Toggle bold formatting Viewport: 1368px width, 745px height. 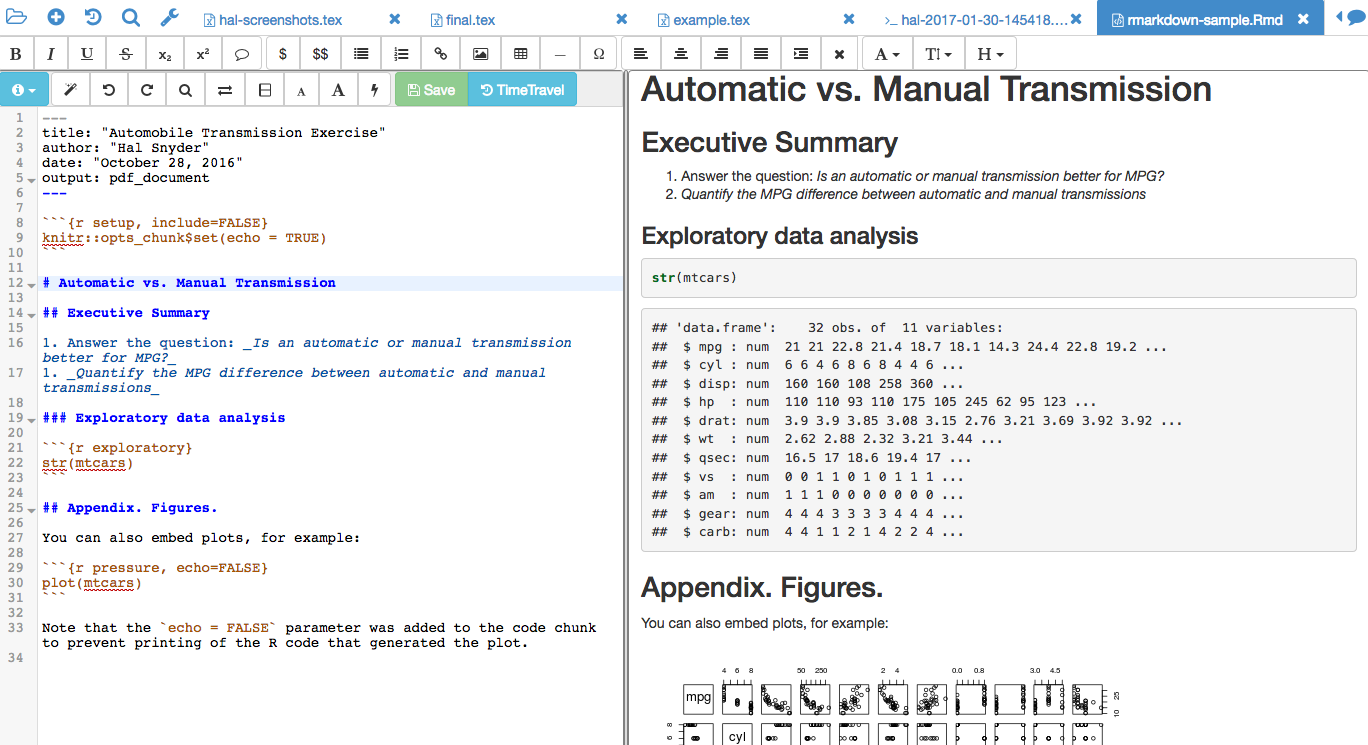point(16,54)
